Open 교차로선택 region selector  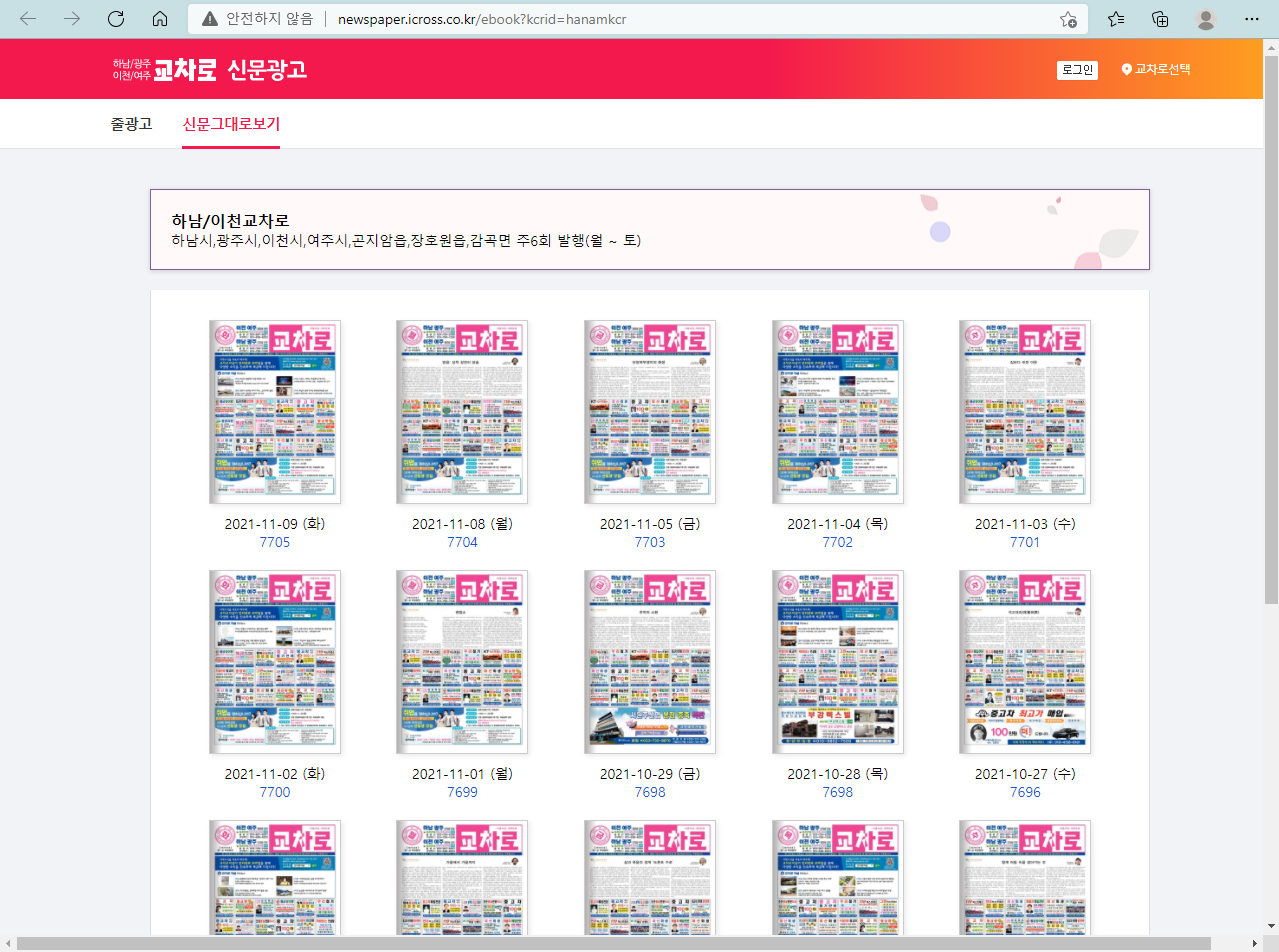(1156, 70)
